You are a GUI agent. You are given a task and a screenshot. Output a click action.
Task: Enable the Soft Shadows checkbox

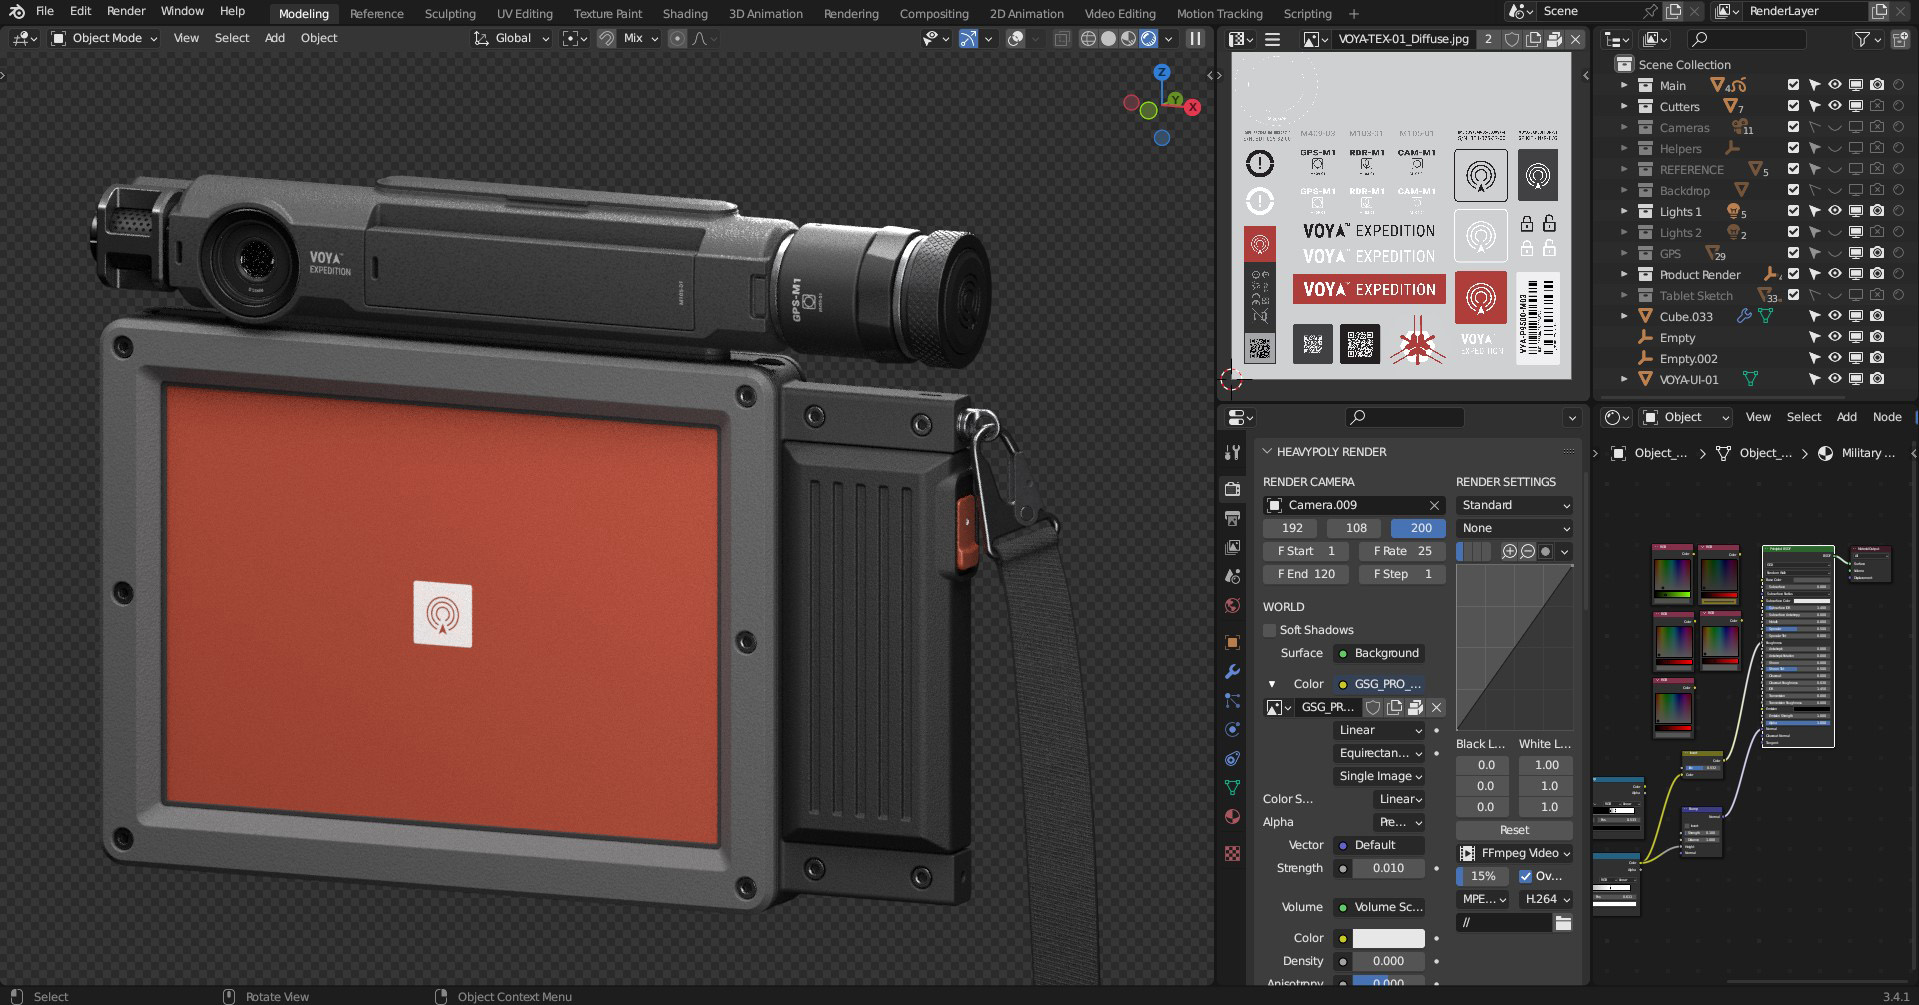point(1270,630)
